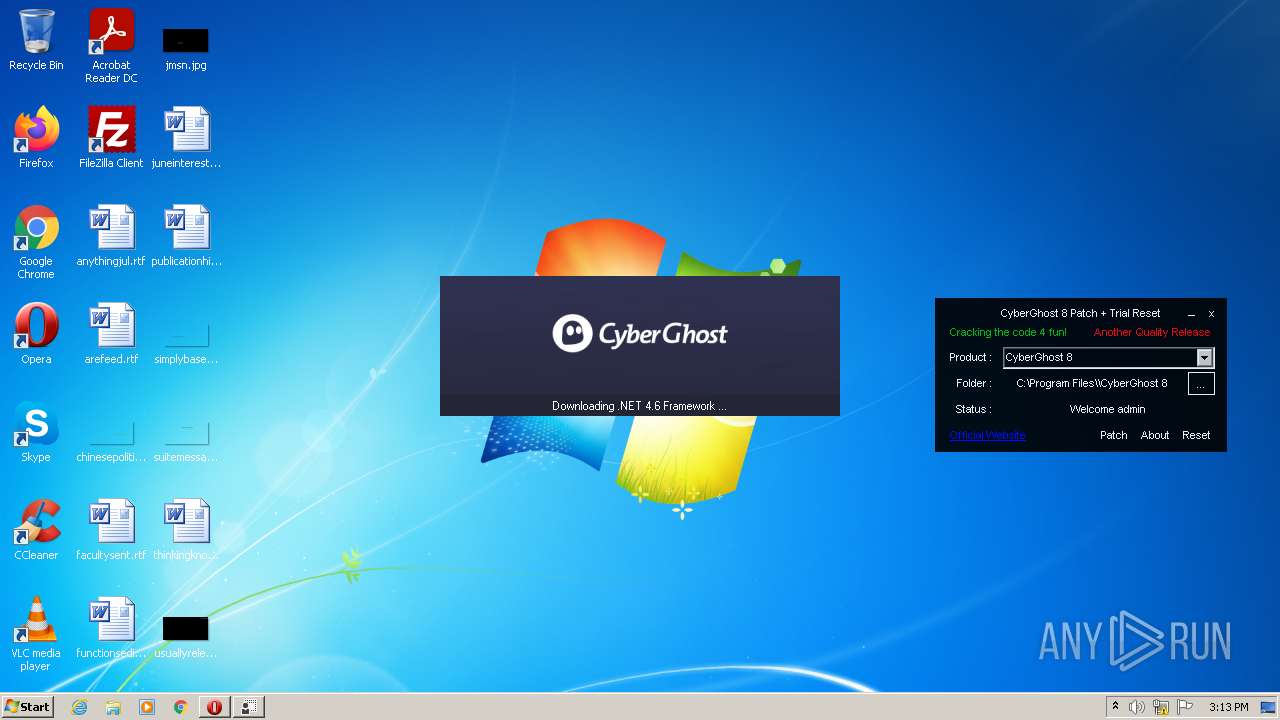Click the Patch button
Image resolution: width=1280 pixels, height=720 pixels.
(x=1113, y=435)
